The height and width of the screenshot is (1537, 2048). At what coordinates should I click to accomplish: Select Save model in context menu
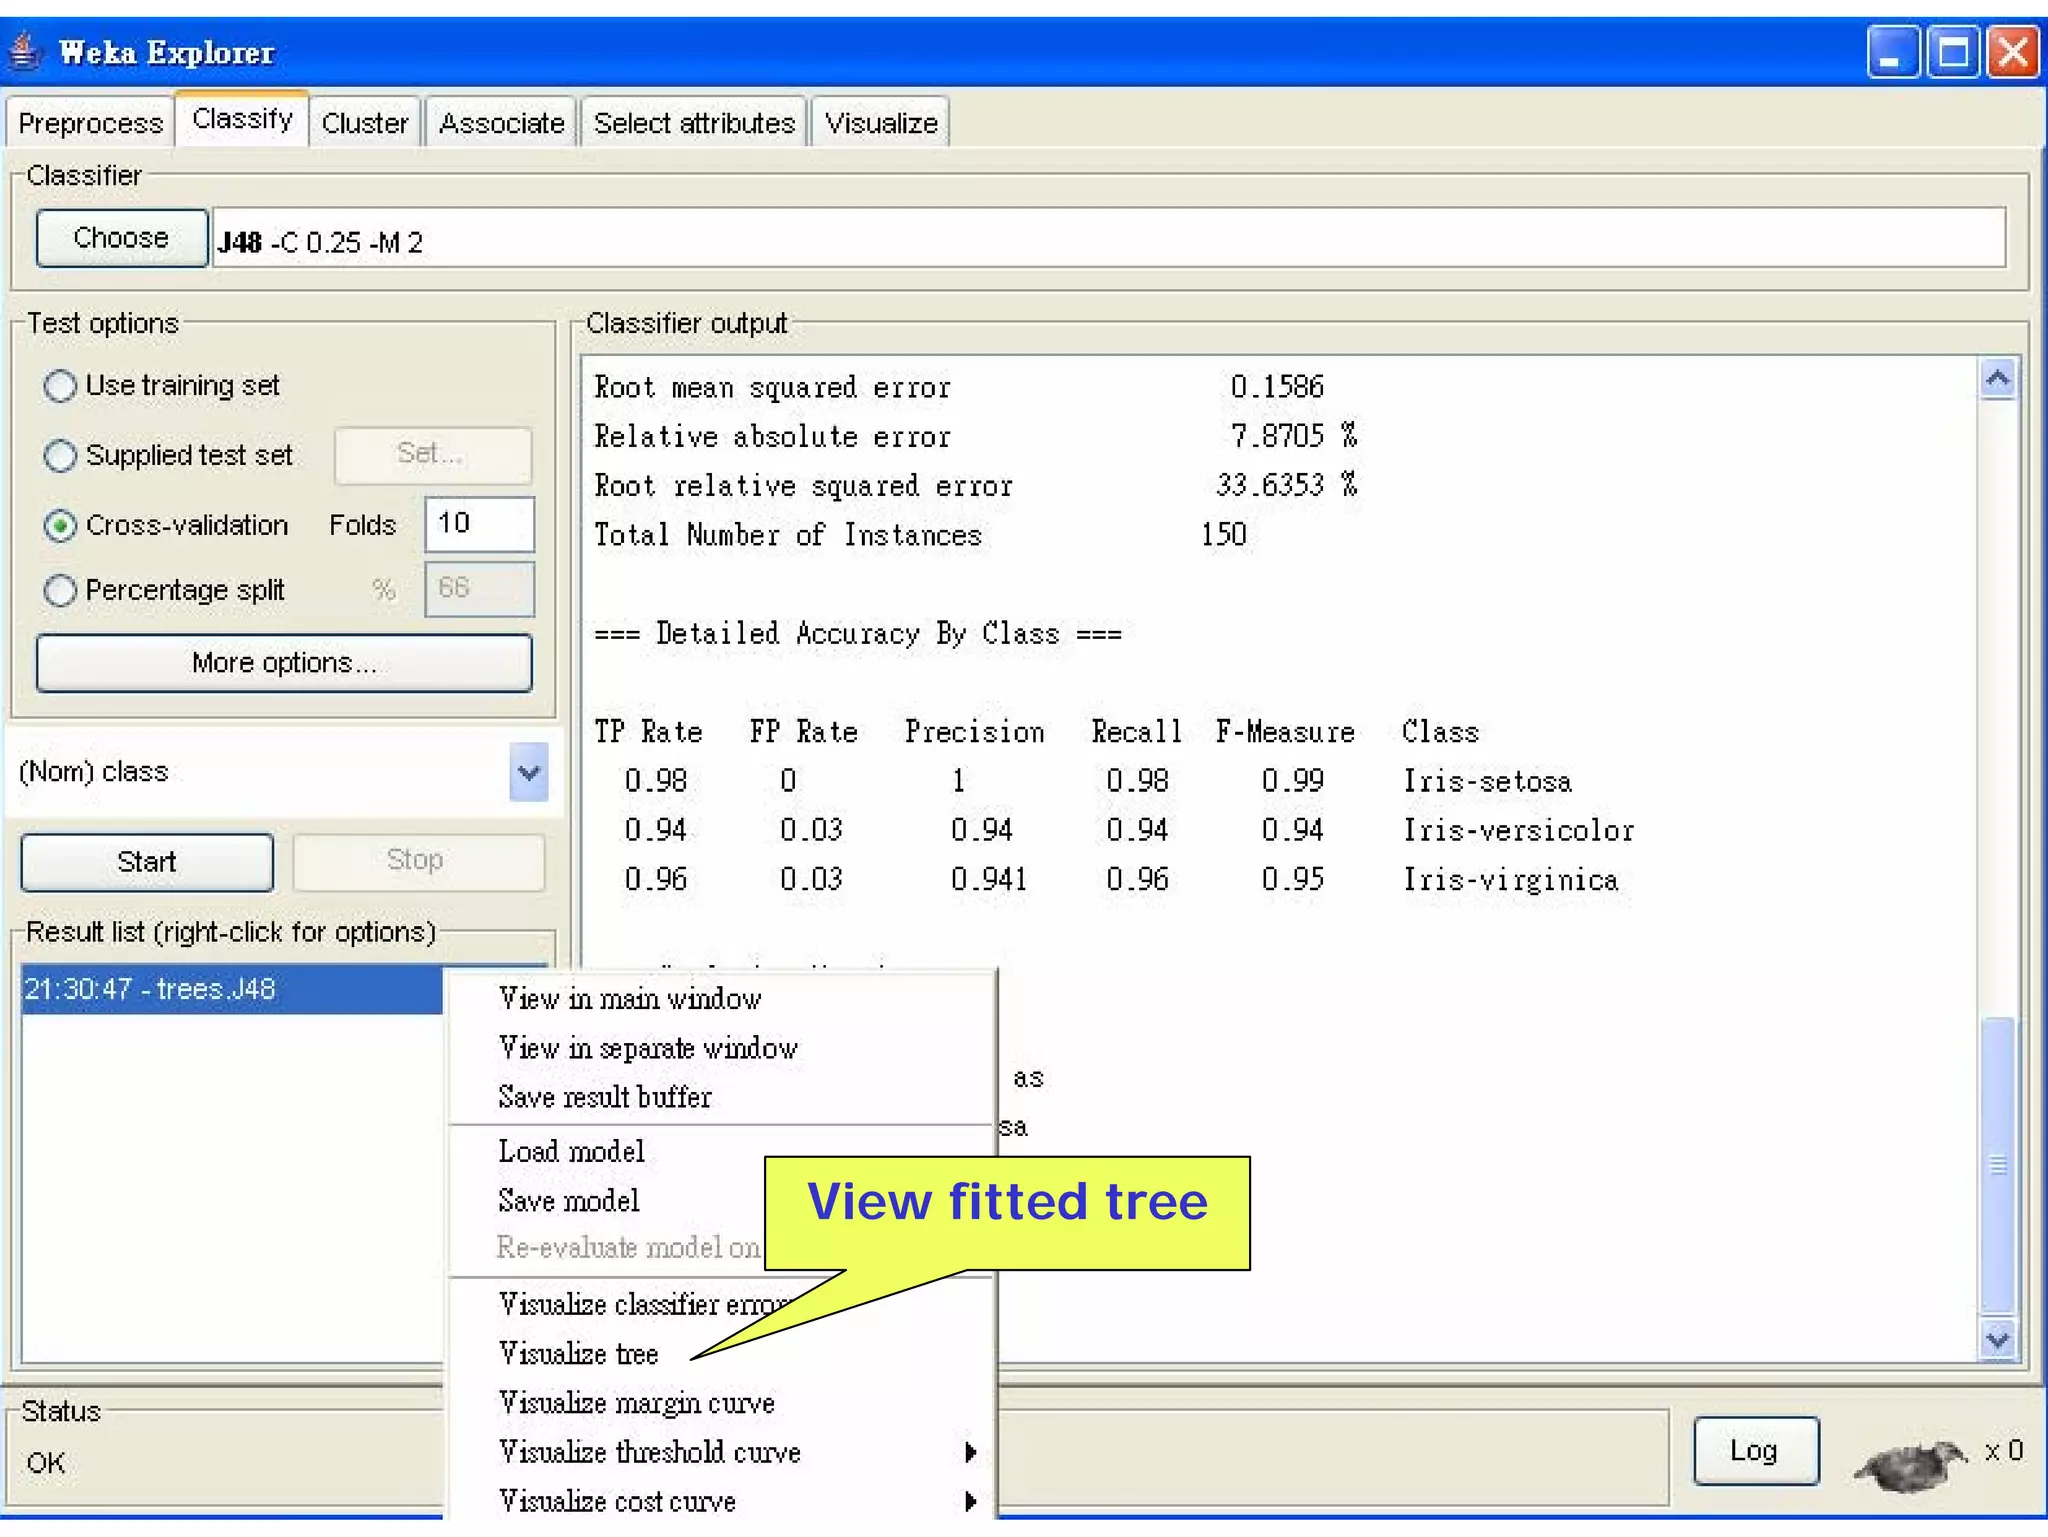tap(568, 1201)
